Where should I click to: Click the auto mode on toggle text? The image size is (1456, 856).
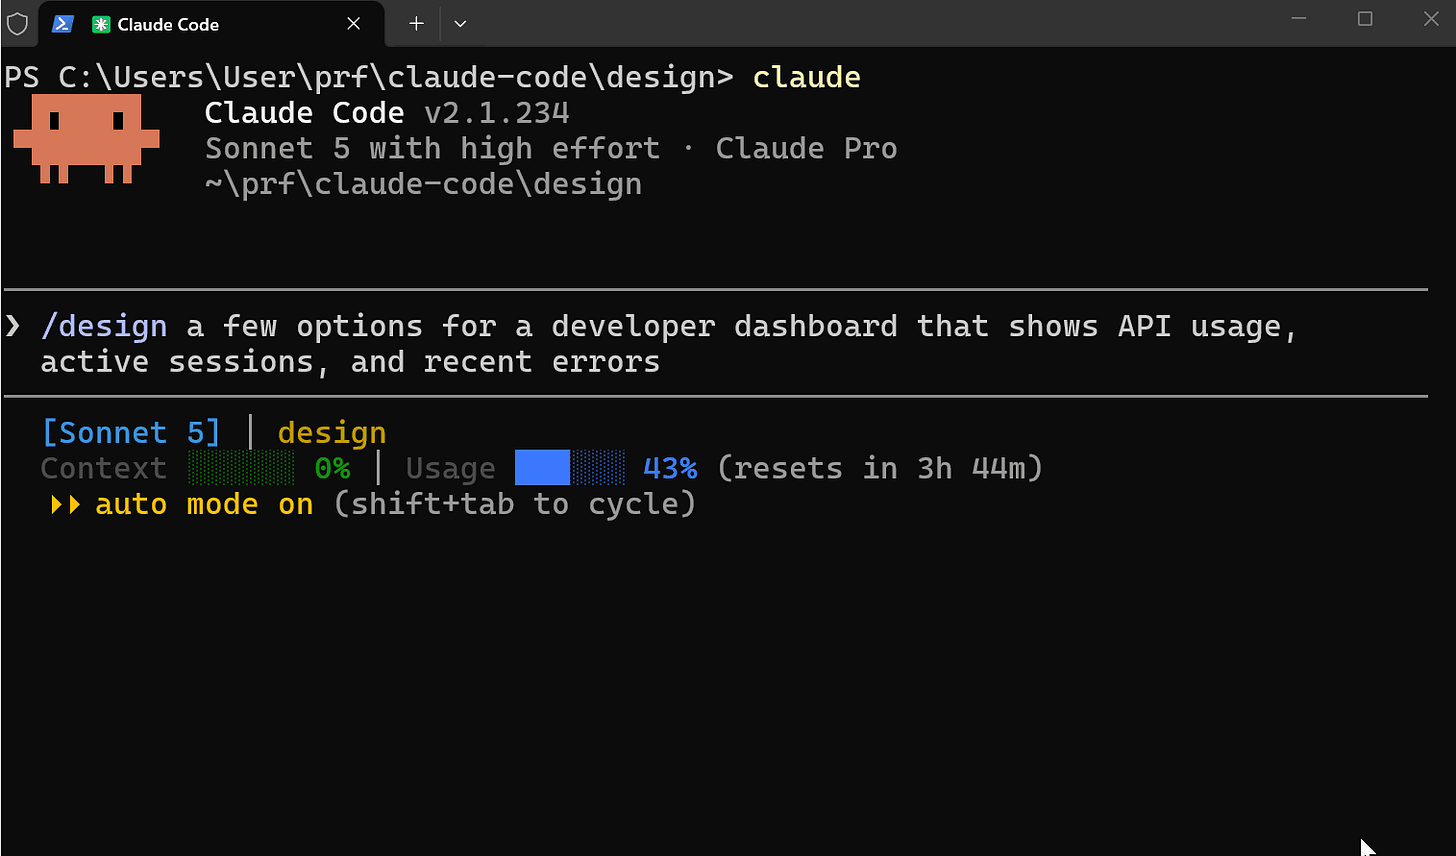click(x=204, y=504)
